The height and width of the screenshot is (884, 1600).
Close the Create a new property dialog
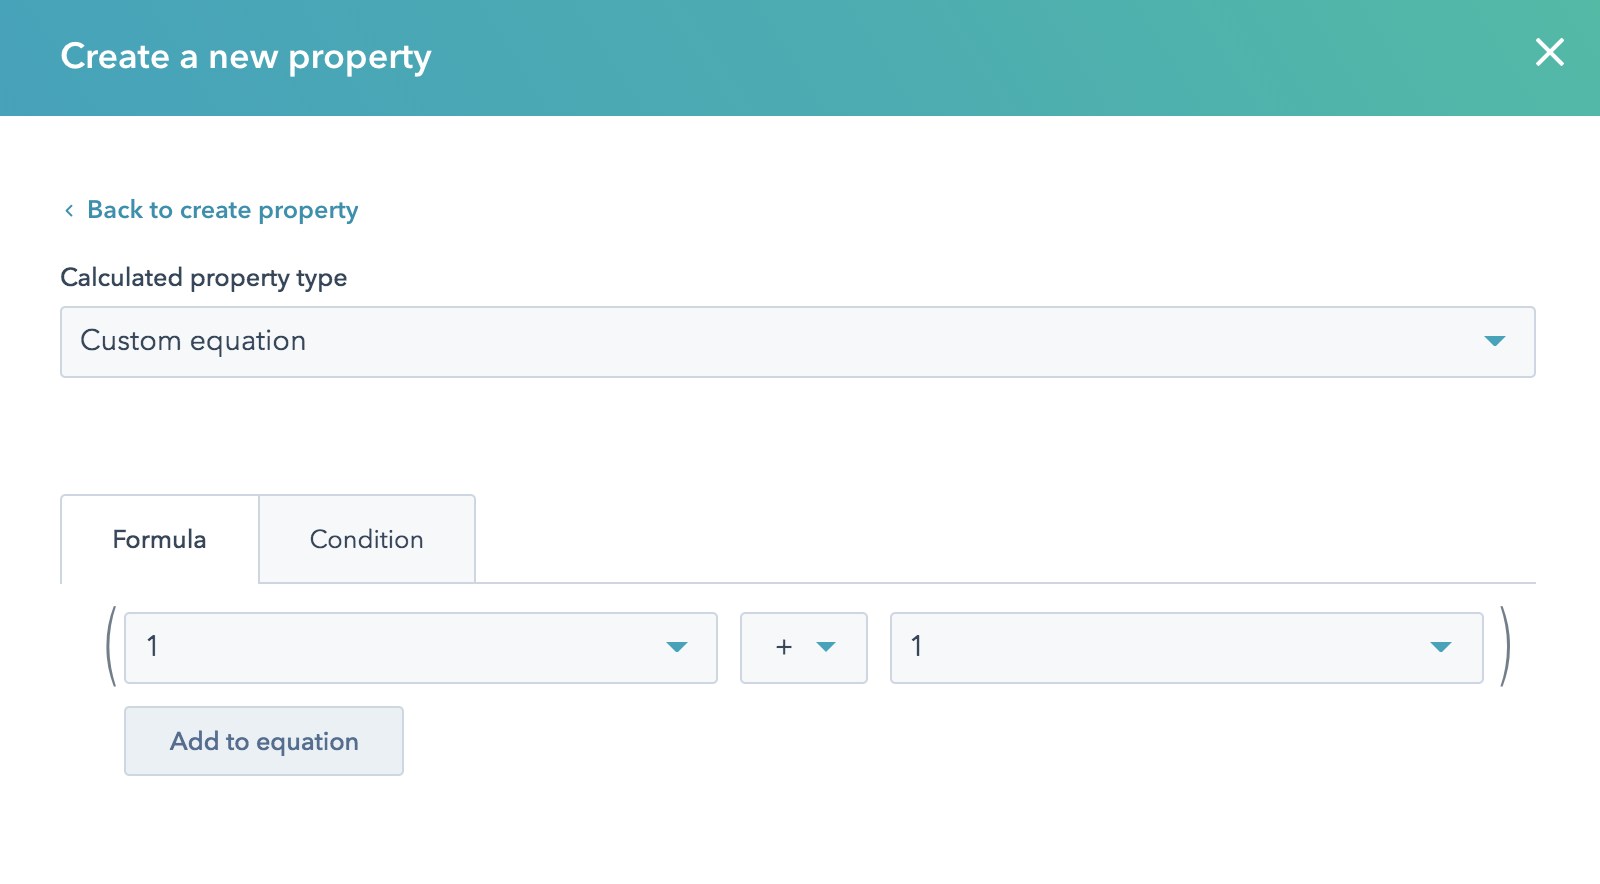click(1549, 52)
